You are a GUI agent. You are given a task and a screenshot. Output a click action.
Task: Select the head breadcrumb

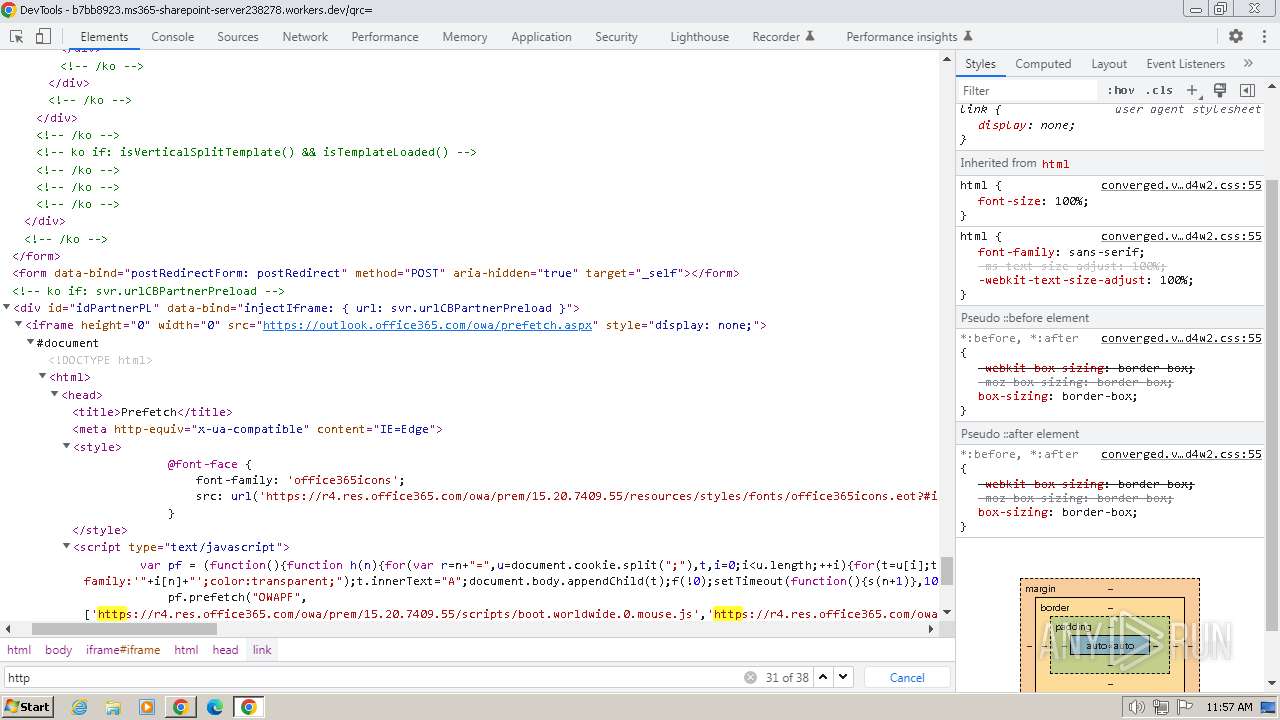[226, 650]
